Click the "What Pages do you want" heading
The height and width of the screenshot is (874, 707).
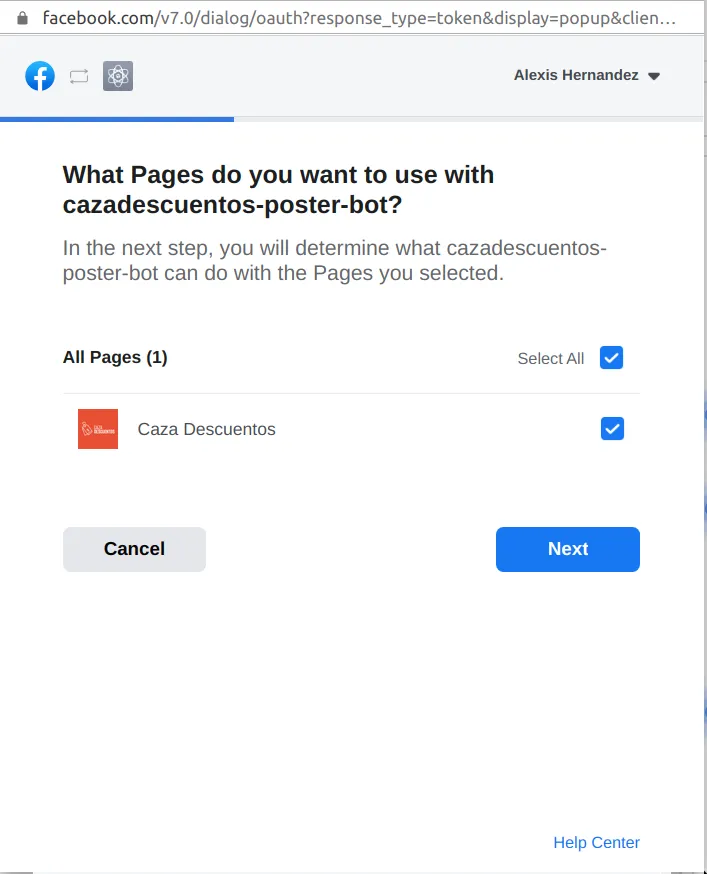coord(278,190)
